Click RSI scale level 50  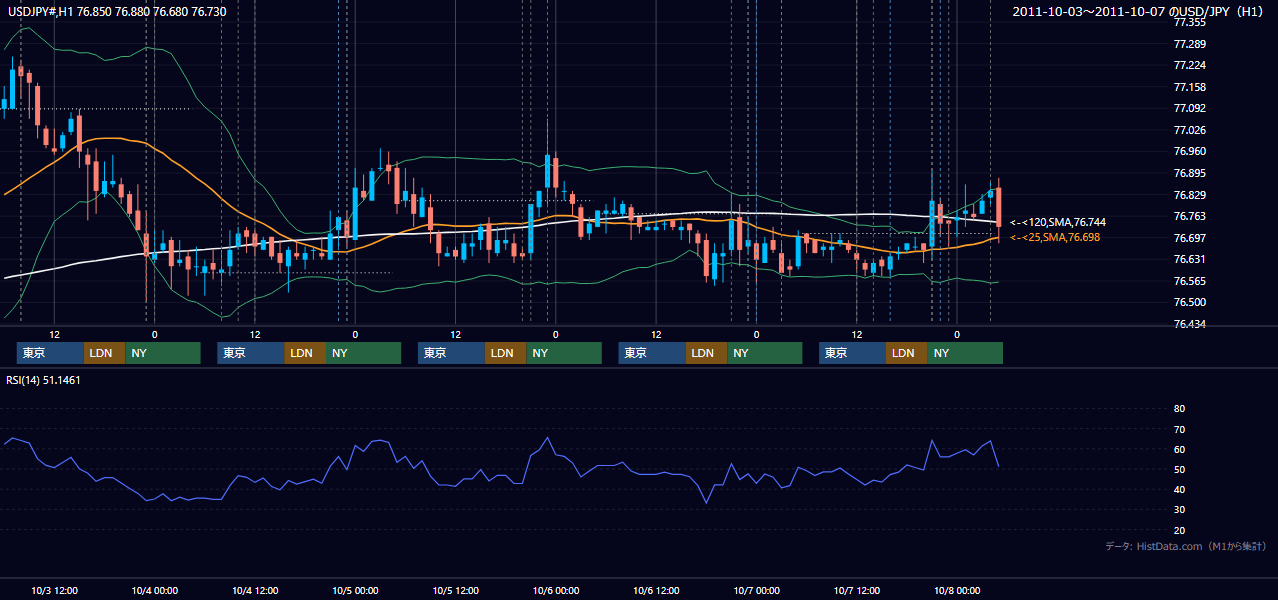(1179, 469)
